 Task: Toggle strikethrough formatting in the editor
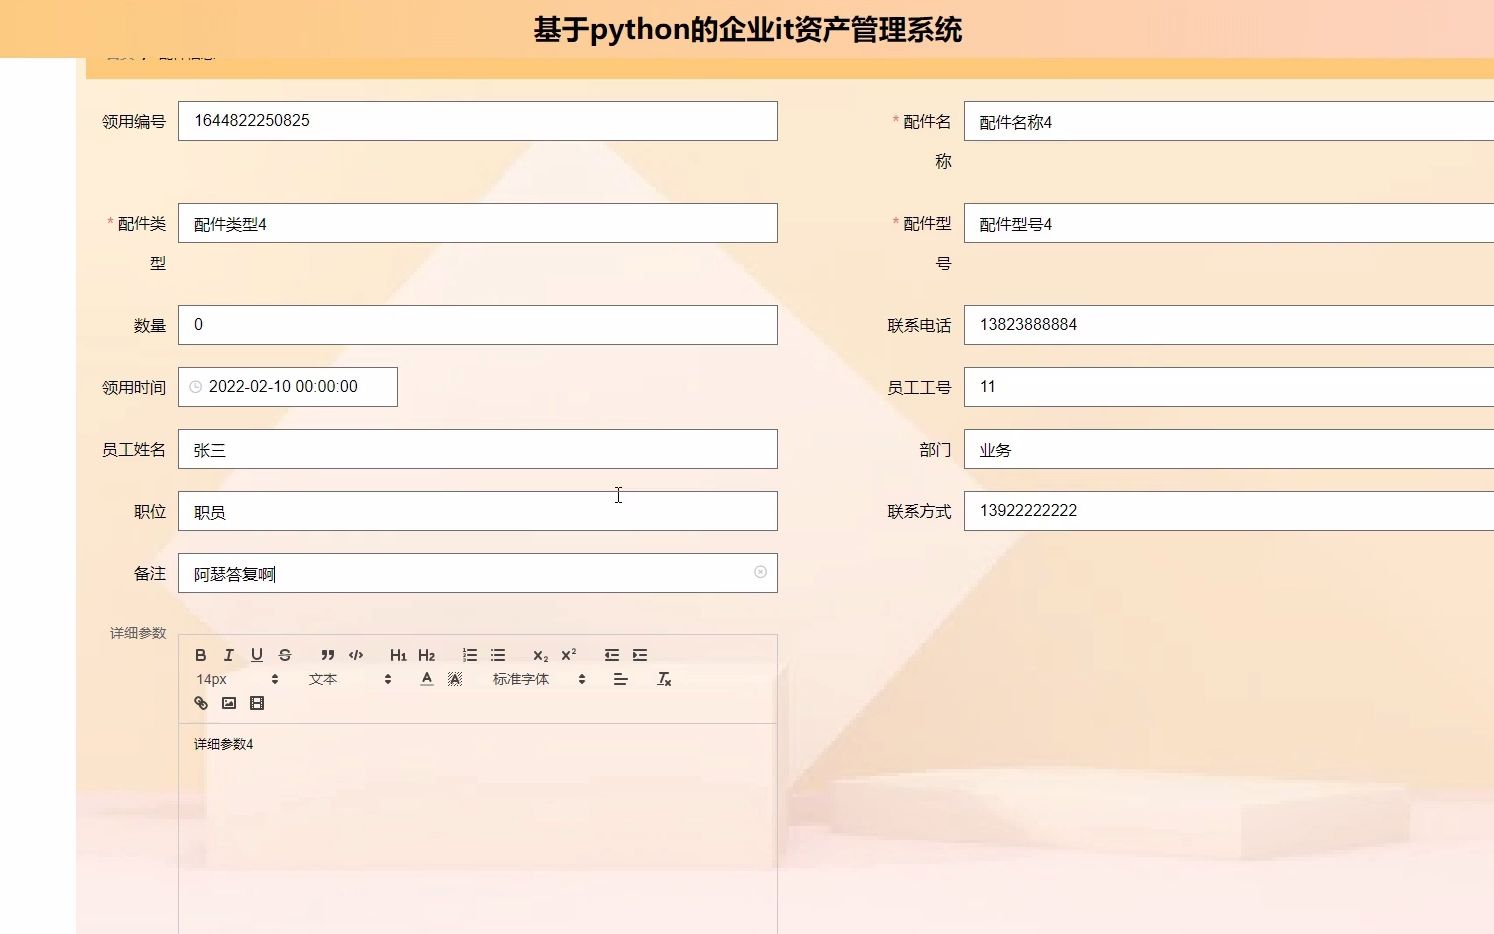[285, 655]
